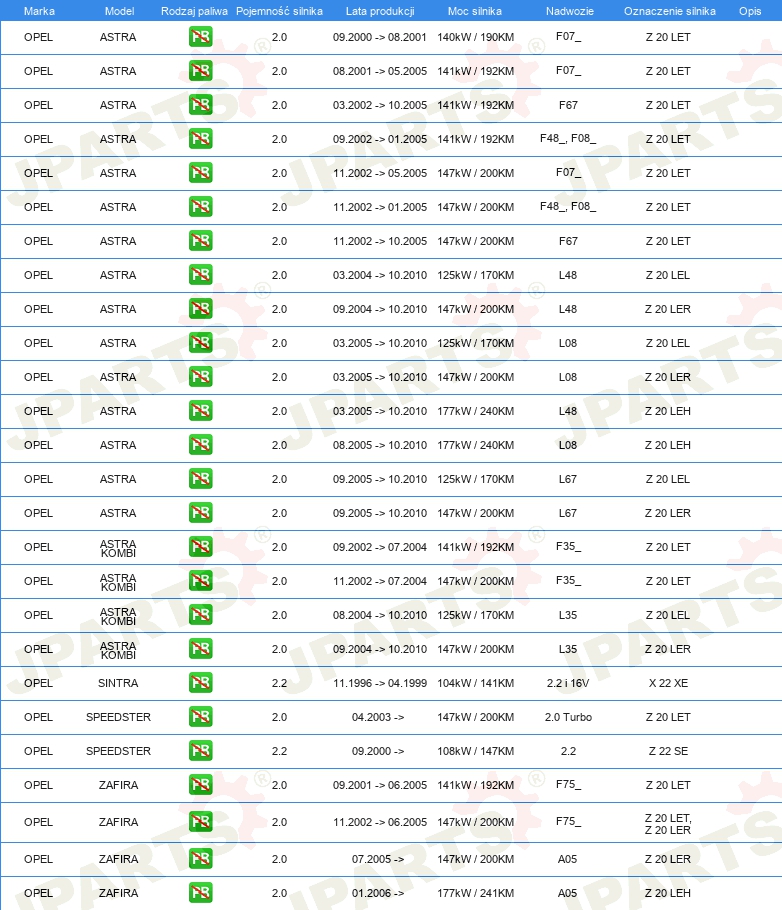
Task: Select the '09.2000 -> 08.2001' date cell
Action: pyautogui.click(x=380, y=37)
